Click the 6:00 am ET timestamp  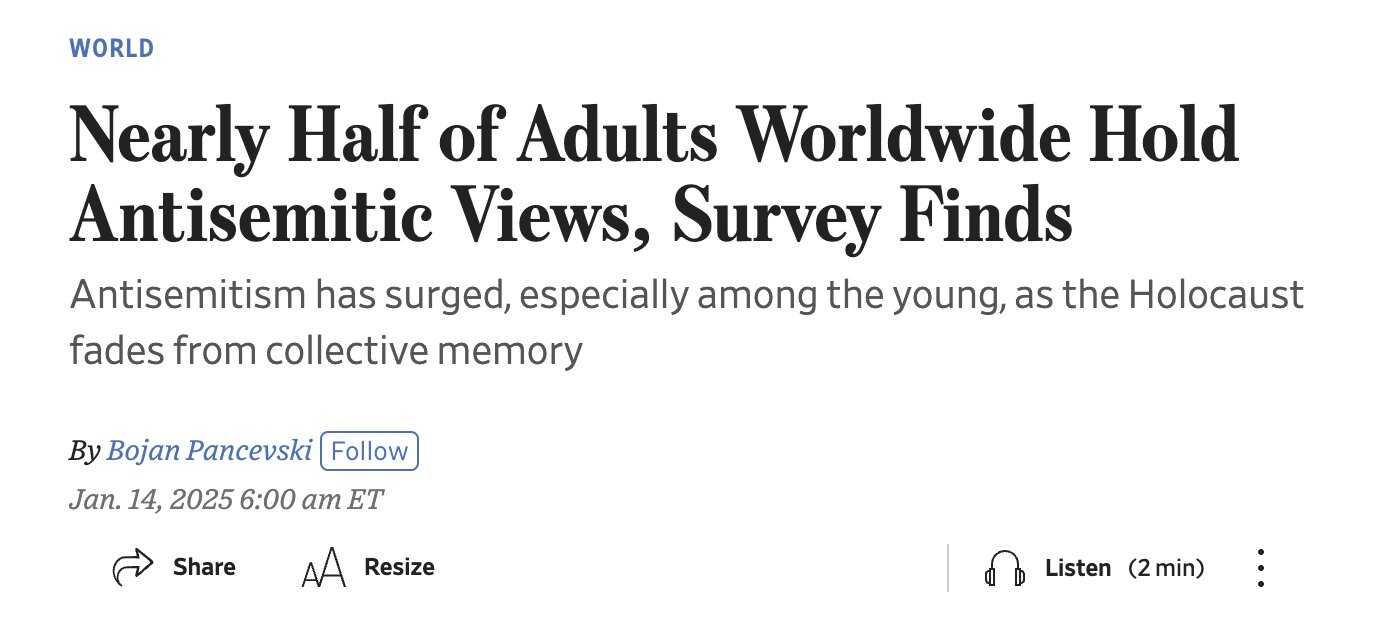point(311,499)
